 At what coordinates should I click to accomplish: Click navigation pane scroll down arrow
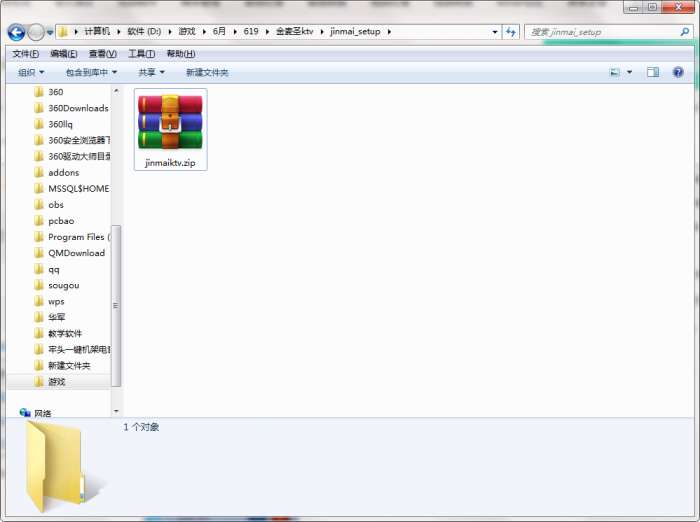tap(116, 411)
